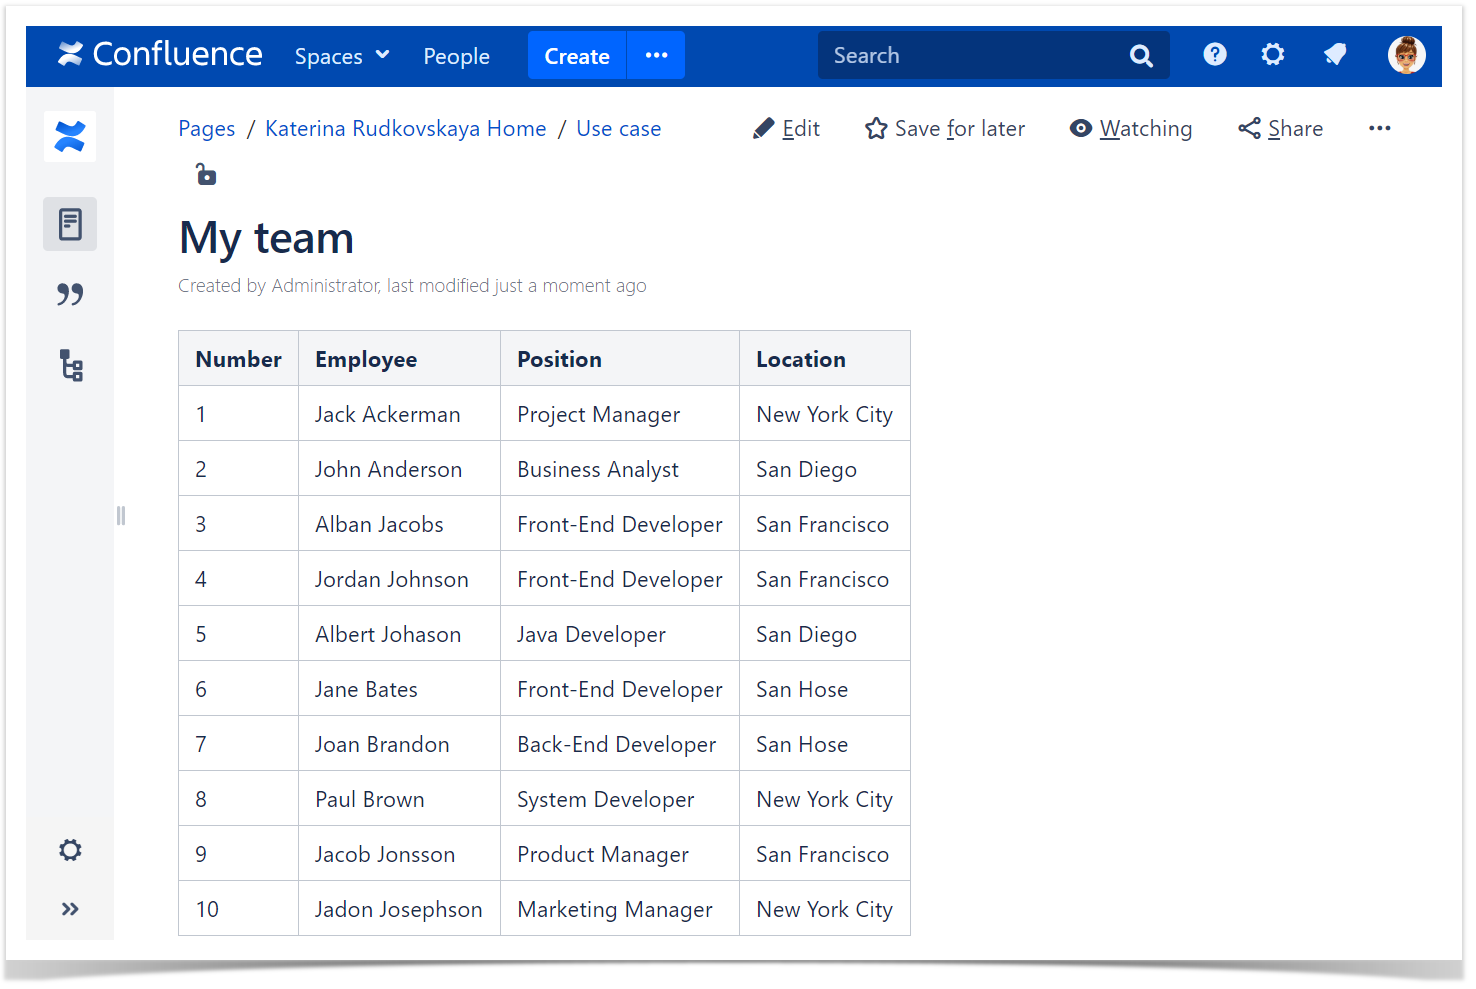Open the notifications icon in header
Screen dimensions: 1476x989
1334,55
